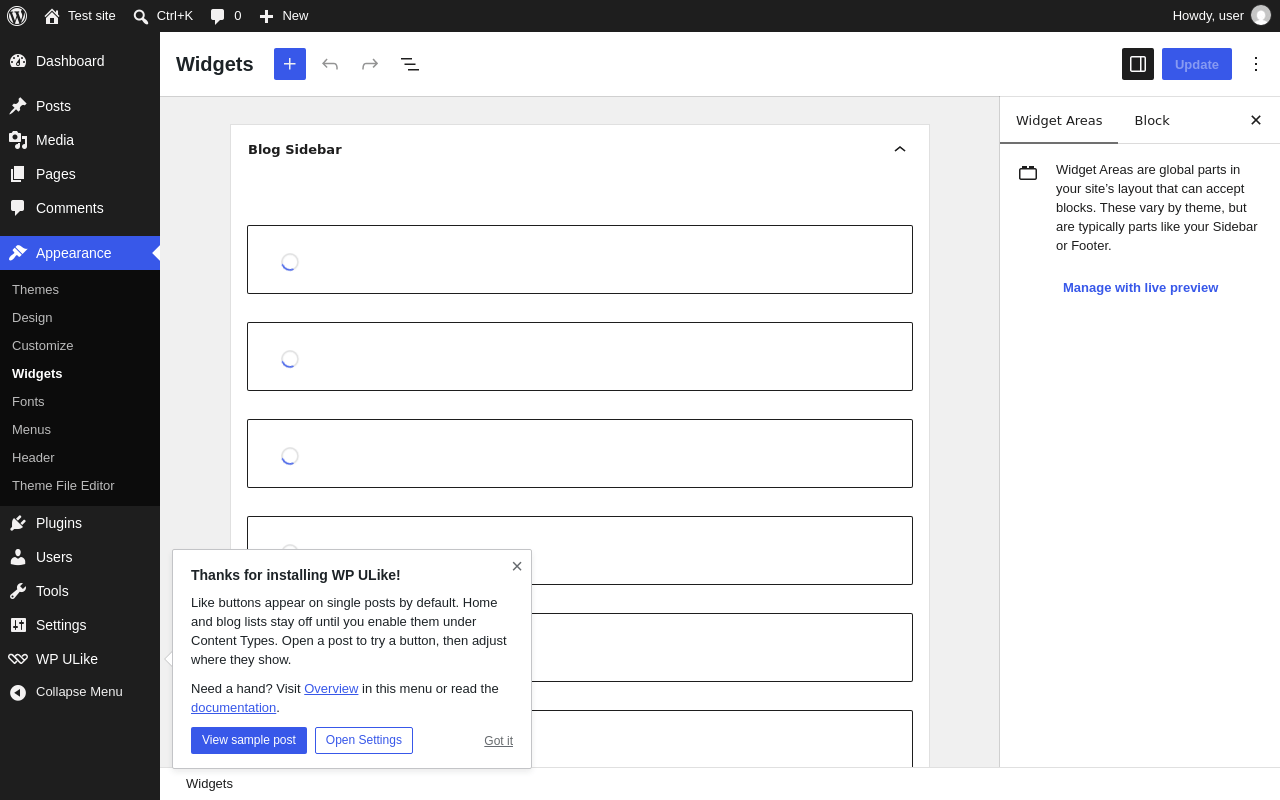Open Howdy, user account menu
Screen dimensions: 1280x800
[x=1221, y=16]
